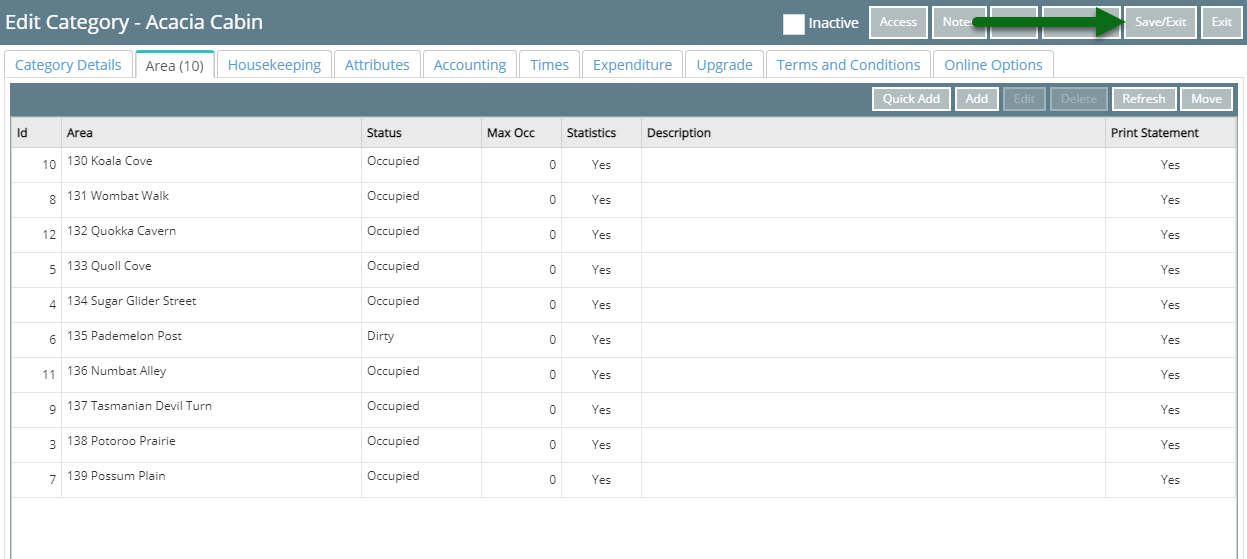Screen dimensions: 1247x559
Task: Click the Description column header
Action: [873, 133]
